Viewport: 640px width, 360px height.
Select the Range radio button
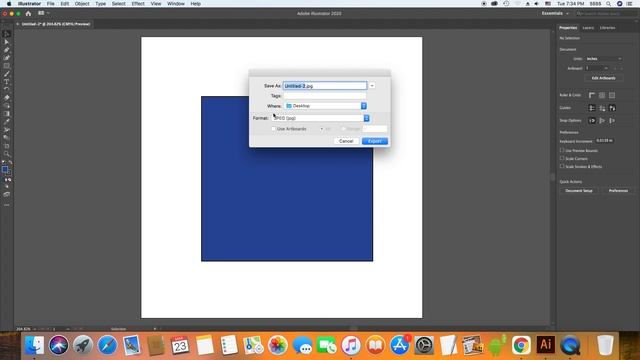(x=343, y=129)
